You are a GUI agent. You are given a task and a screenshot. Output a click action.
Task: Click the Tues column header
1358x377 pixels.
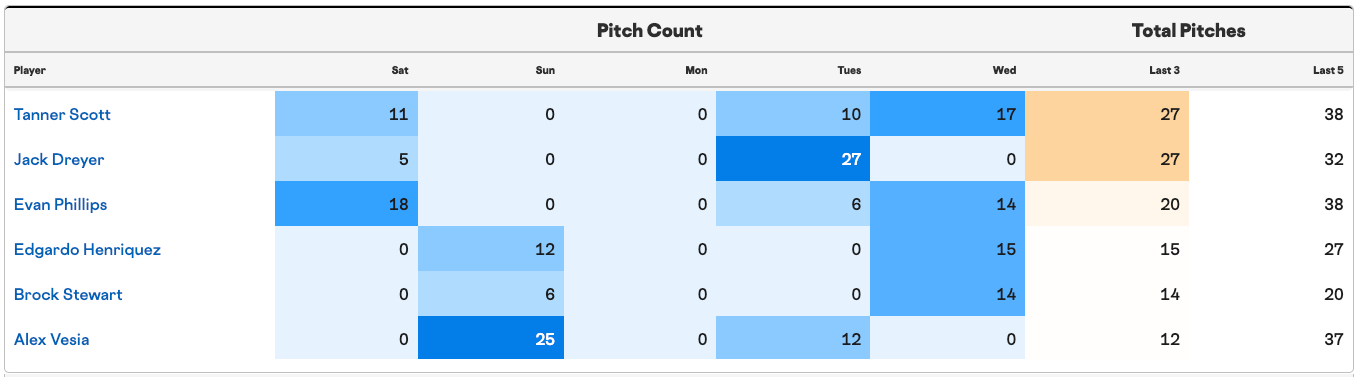849,70
